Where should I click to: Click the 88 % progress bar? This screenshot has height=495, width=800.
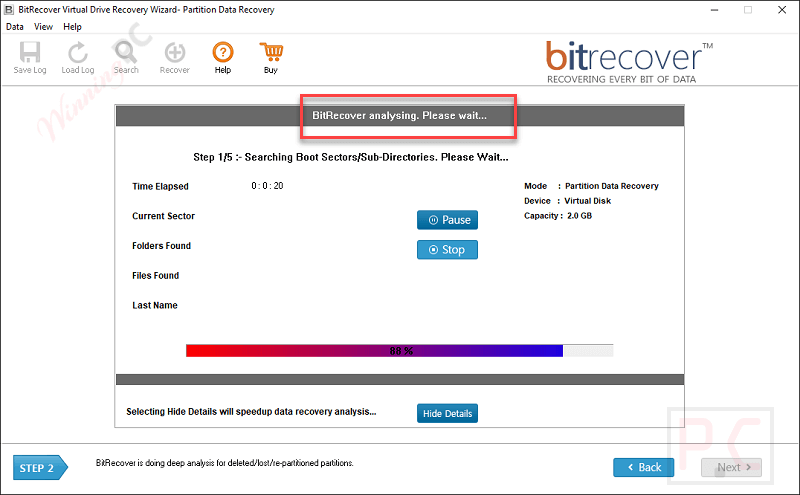coord(399,351)
